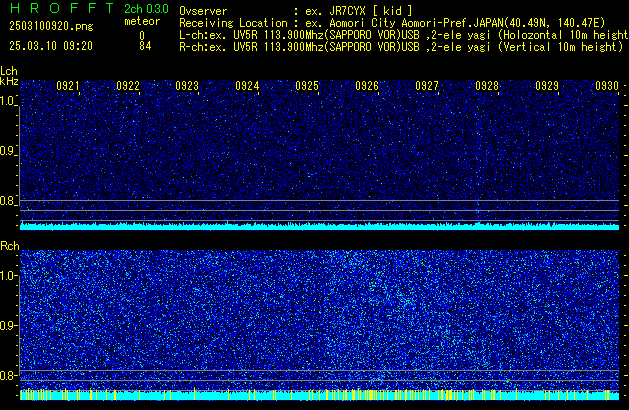This screenshot has width=629, height=410.
Task: Click the 0922 time marker
Action: [128, 86]
